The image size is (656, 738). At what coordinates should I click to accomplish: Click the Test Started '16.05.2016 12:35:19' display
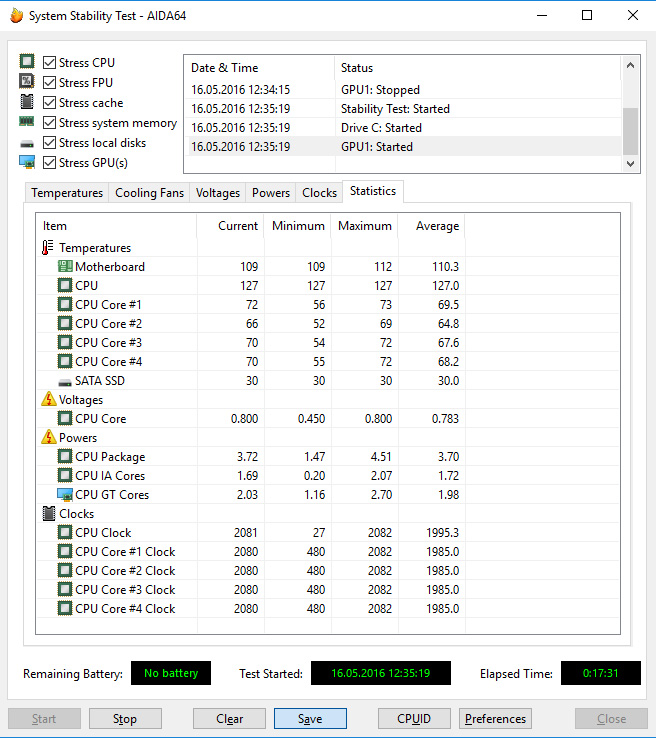[x=381, y=673]
